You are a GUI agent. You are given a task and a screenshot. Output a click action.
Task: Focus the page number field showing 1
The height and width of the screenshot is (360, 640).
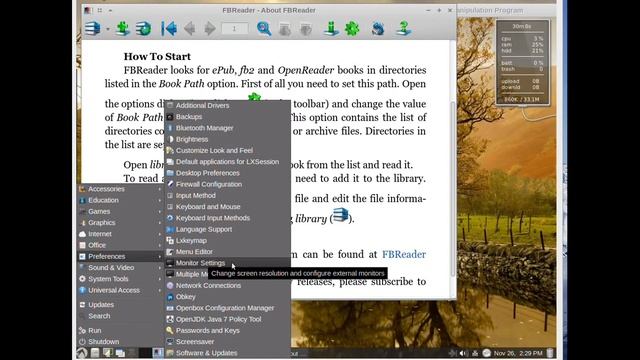(234, 29)
